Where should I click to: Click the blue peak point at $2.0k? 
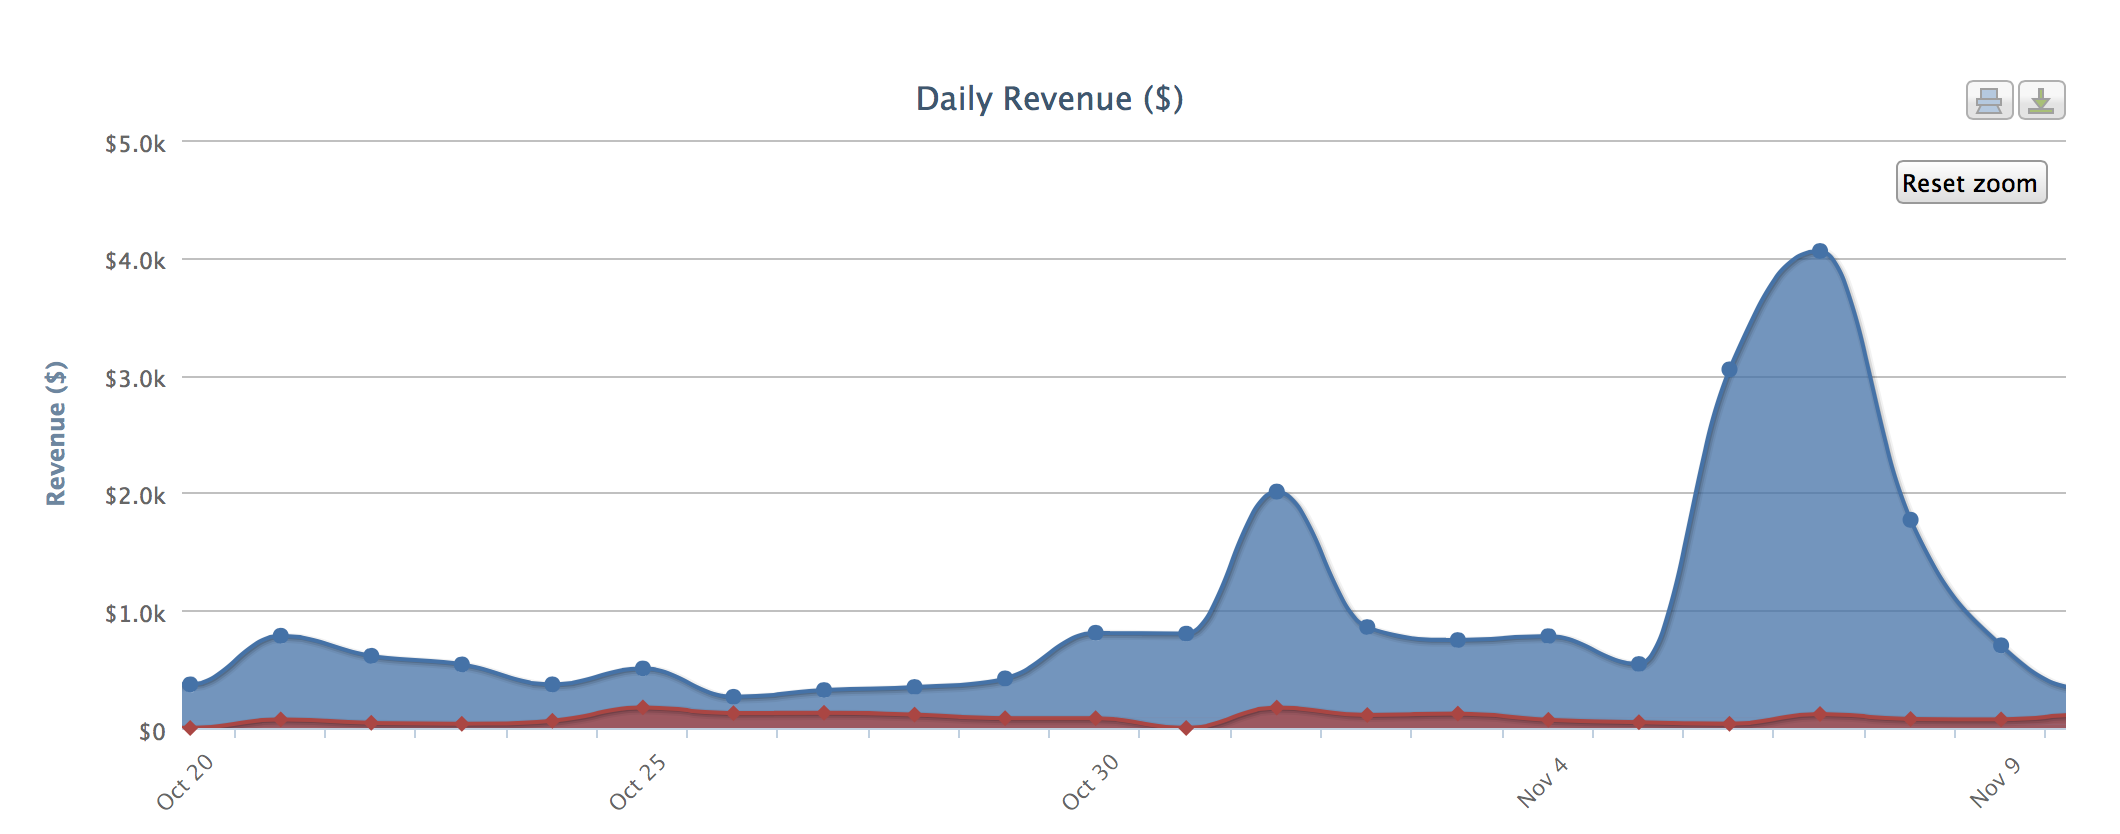tap(1276, 491)
